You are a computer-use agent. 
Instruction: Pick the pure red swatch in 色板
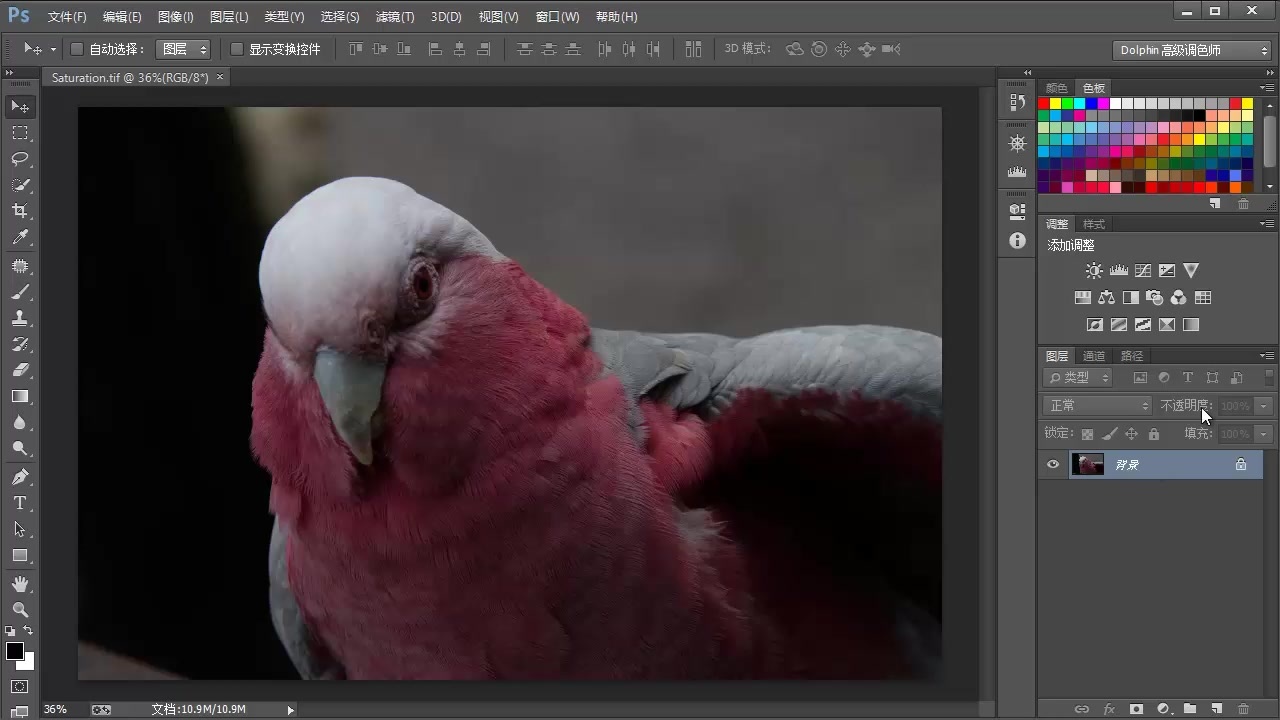pos(1043,104)
